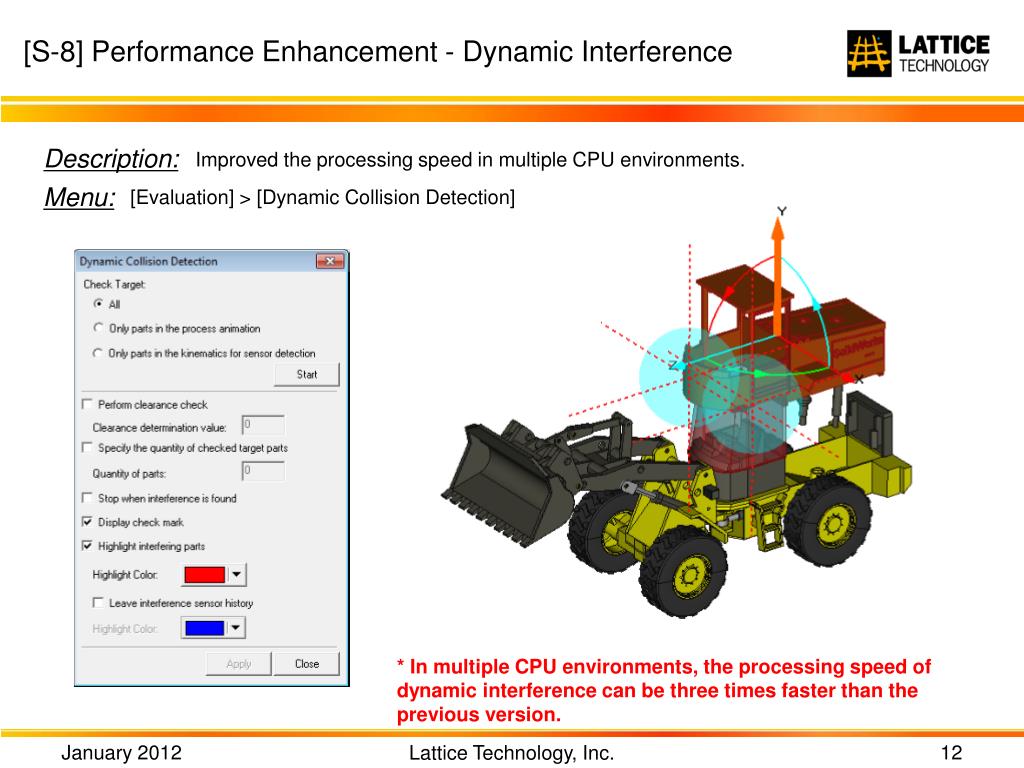1024x768 pixels.
Task: Uncheck 'Display check mark' checkbox
Action: [87, 522]
